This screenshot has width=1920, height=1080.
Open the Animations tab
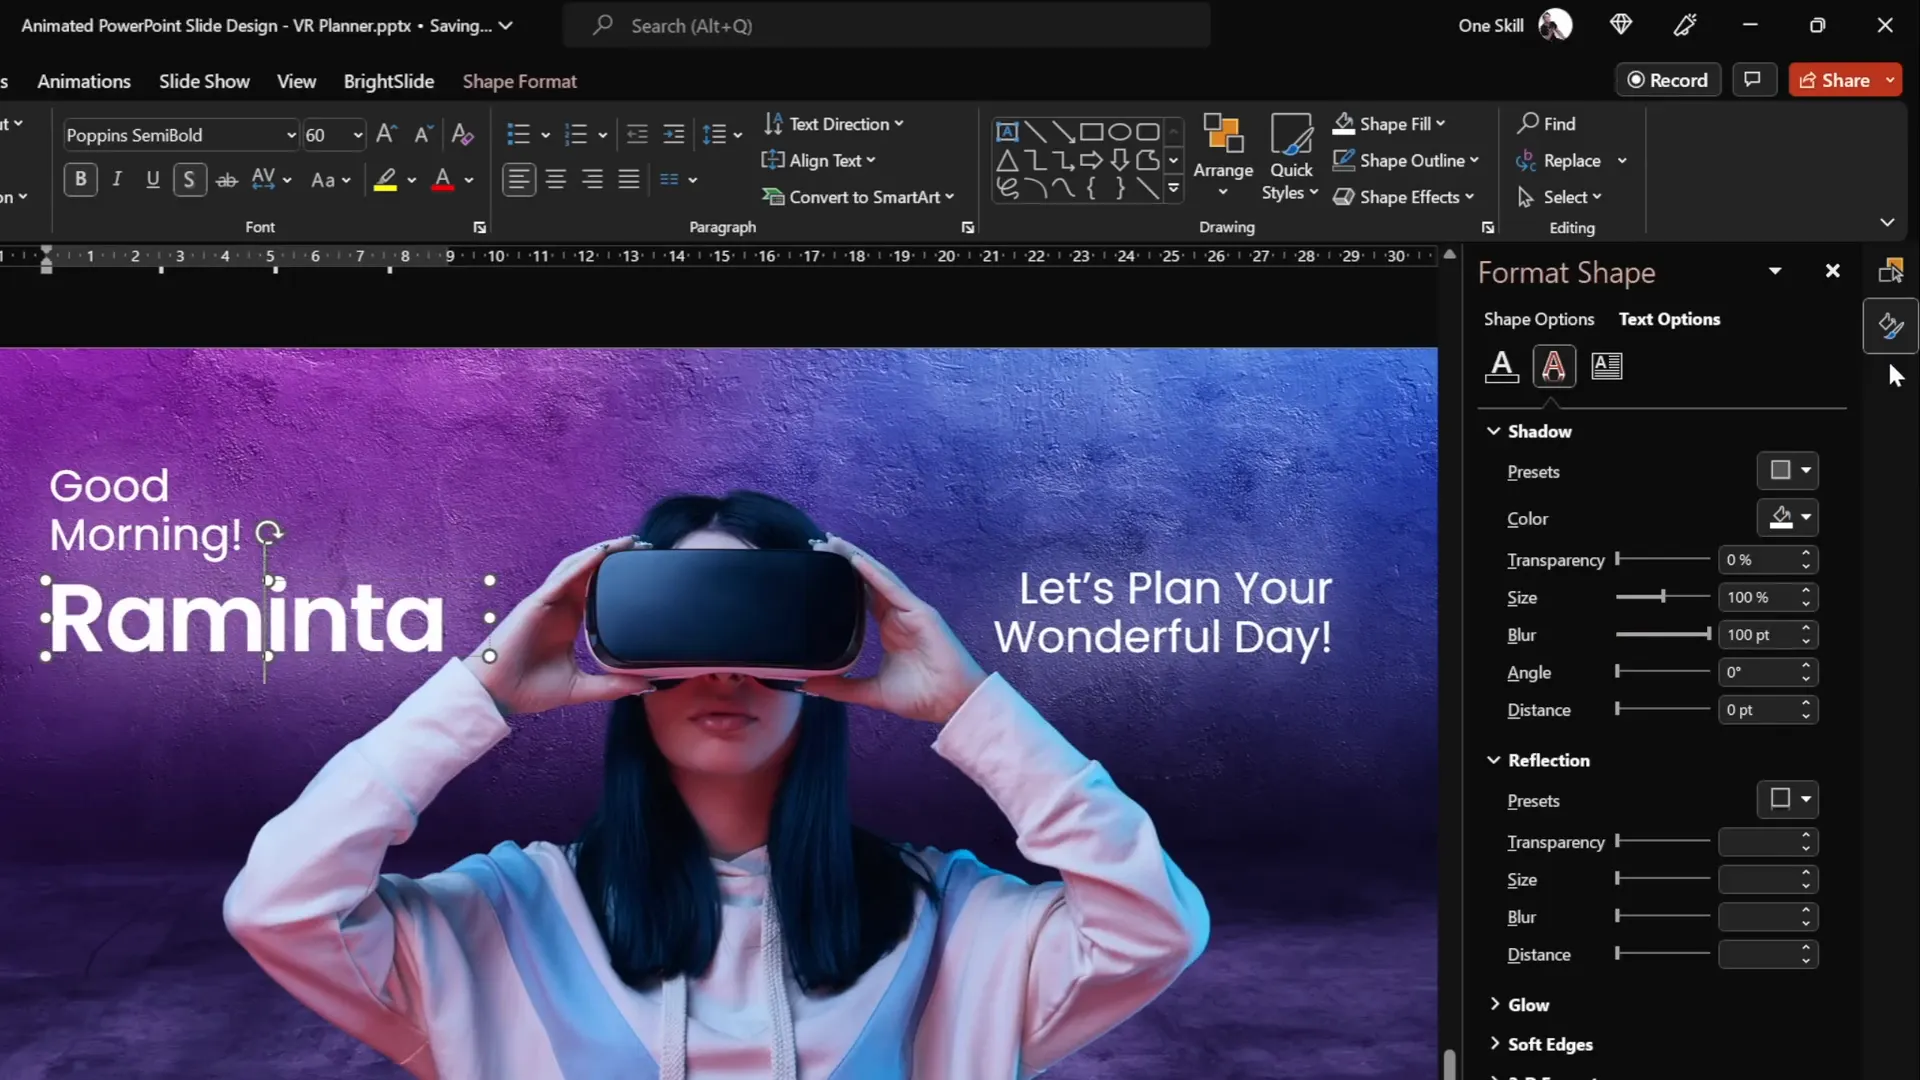coord(84,81)
